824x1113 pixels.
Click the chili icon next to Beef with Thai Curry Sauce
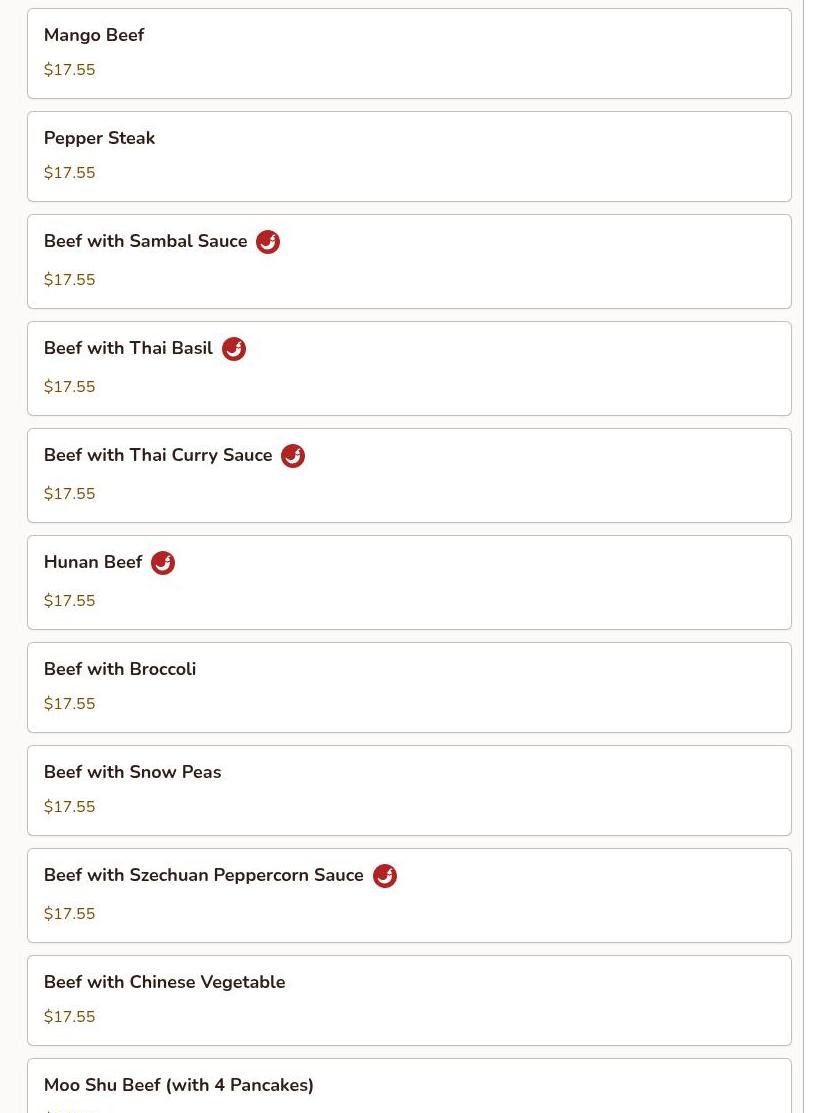tap(293, 456)
